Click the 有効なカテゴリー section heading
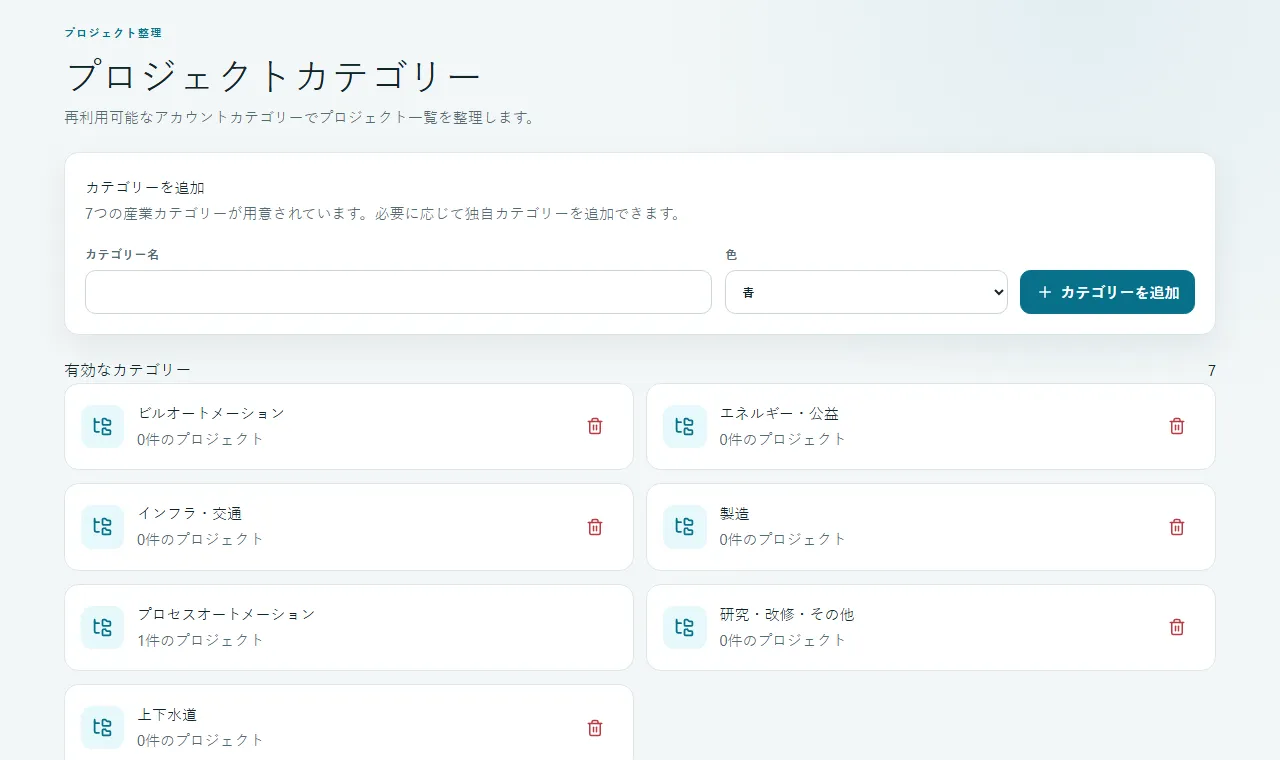Viewport: 1280px width, 760px height. coord(128,370)
